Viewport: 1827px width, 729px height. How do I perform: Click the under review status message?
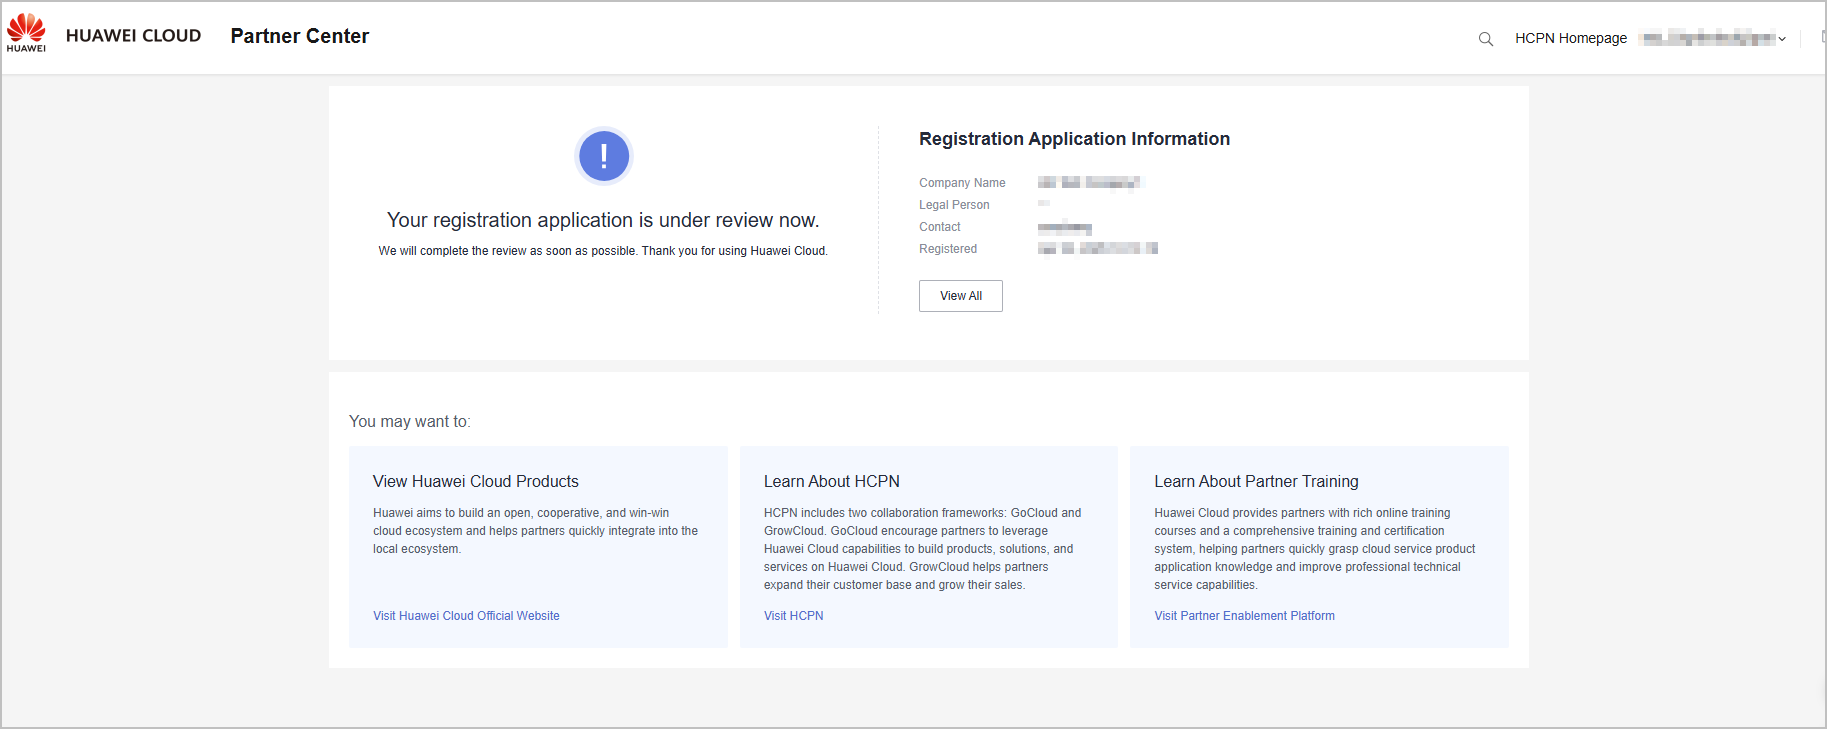[603, 220]
